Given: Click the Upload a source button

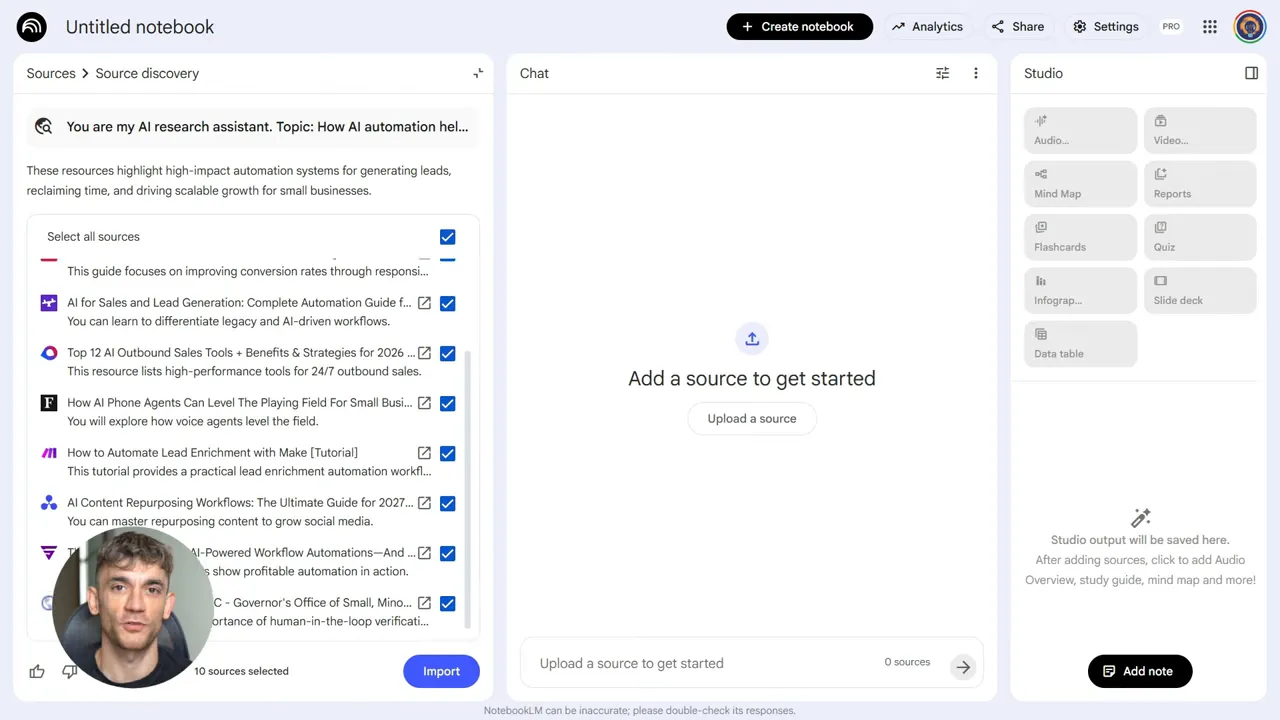Looking at the screenshot, I should click(x=752, y=419).
